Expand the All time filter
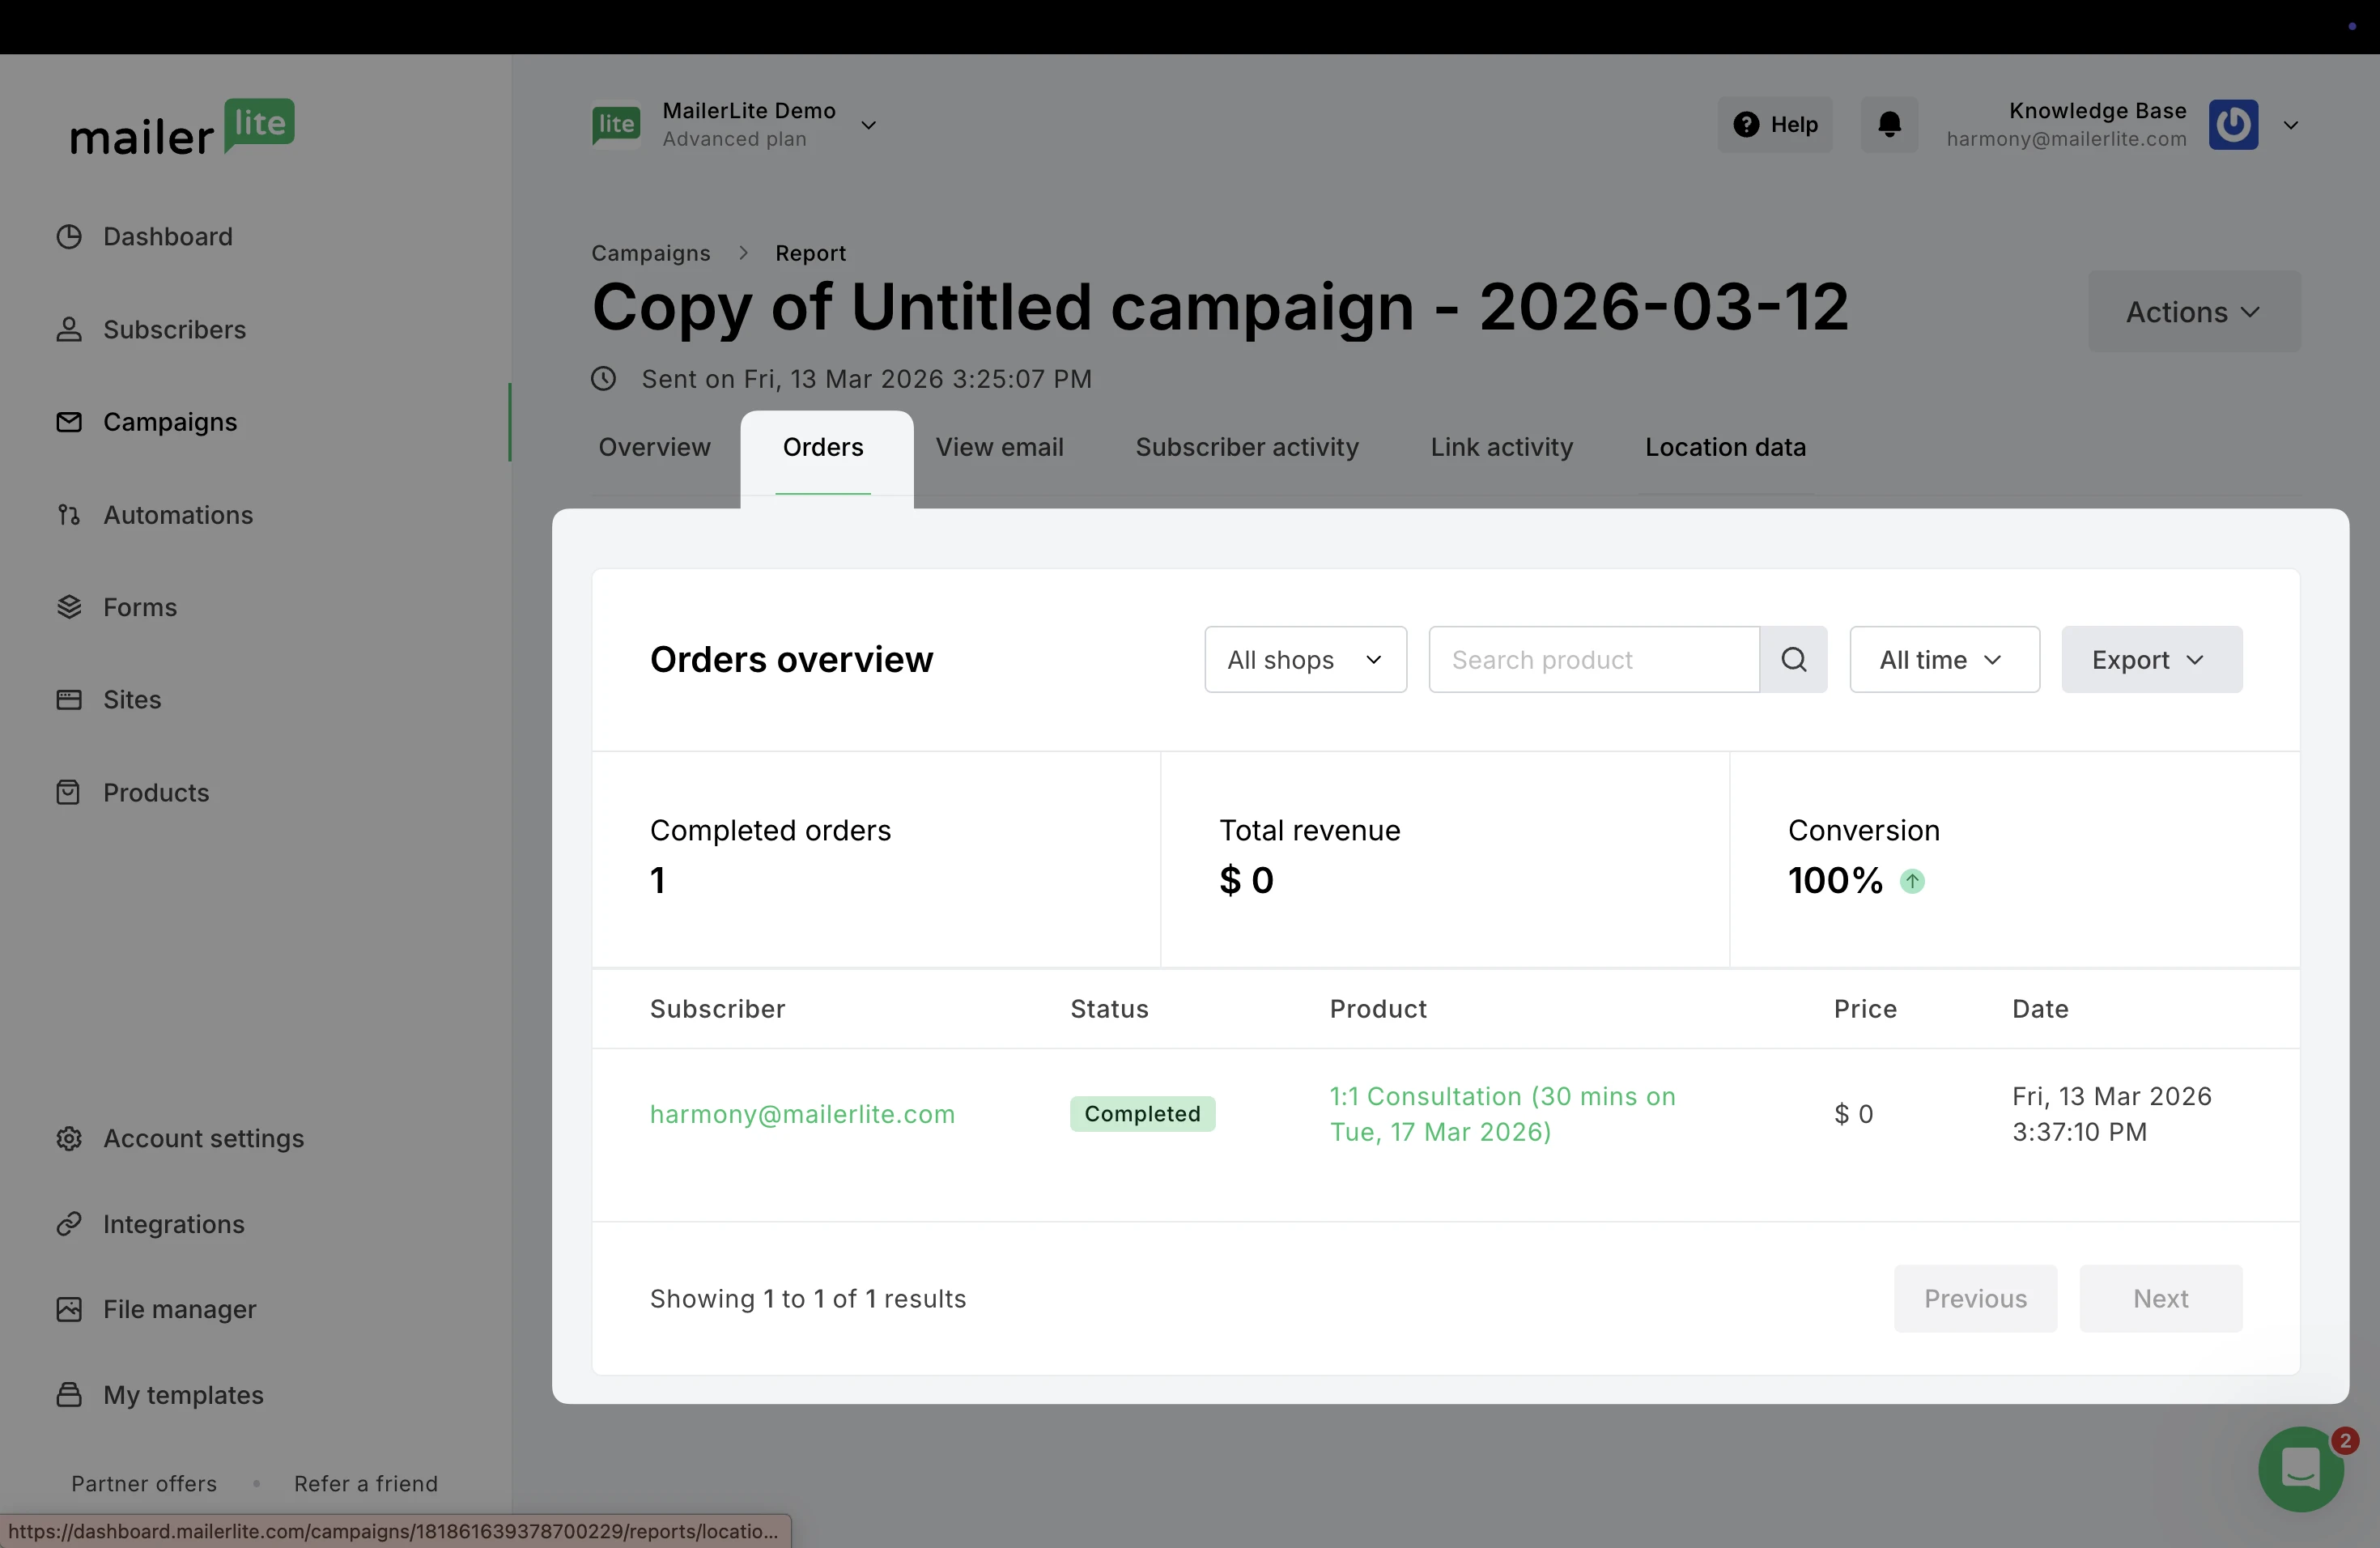The height and width of the screenshot is (1548, 2380). coord(1943,660)
